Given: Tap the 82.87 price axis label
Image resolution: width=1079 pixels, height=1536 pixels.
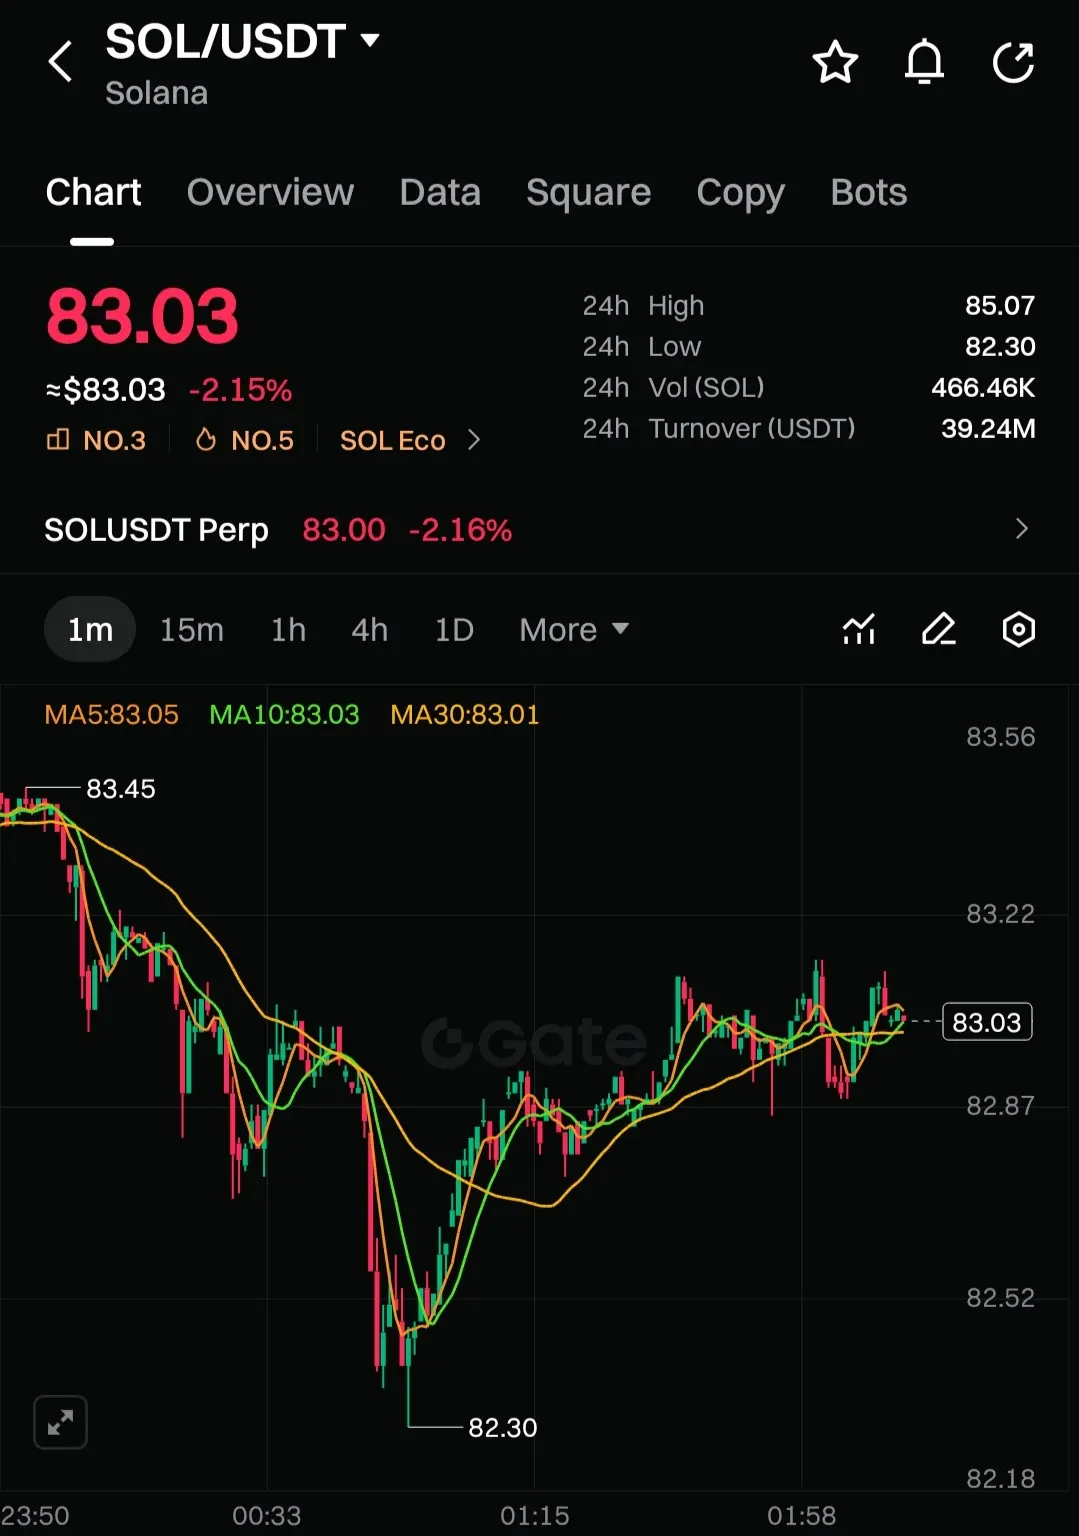Looking at the screenshot, I should coord(1000,1105).
